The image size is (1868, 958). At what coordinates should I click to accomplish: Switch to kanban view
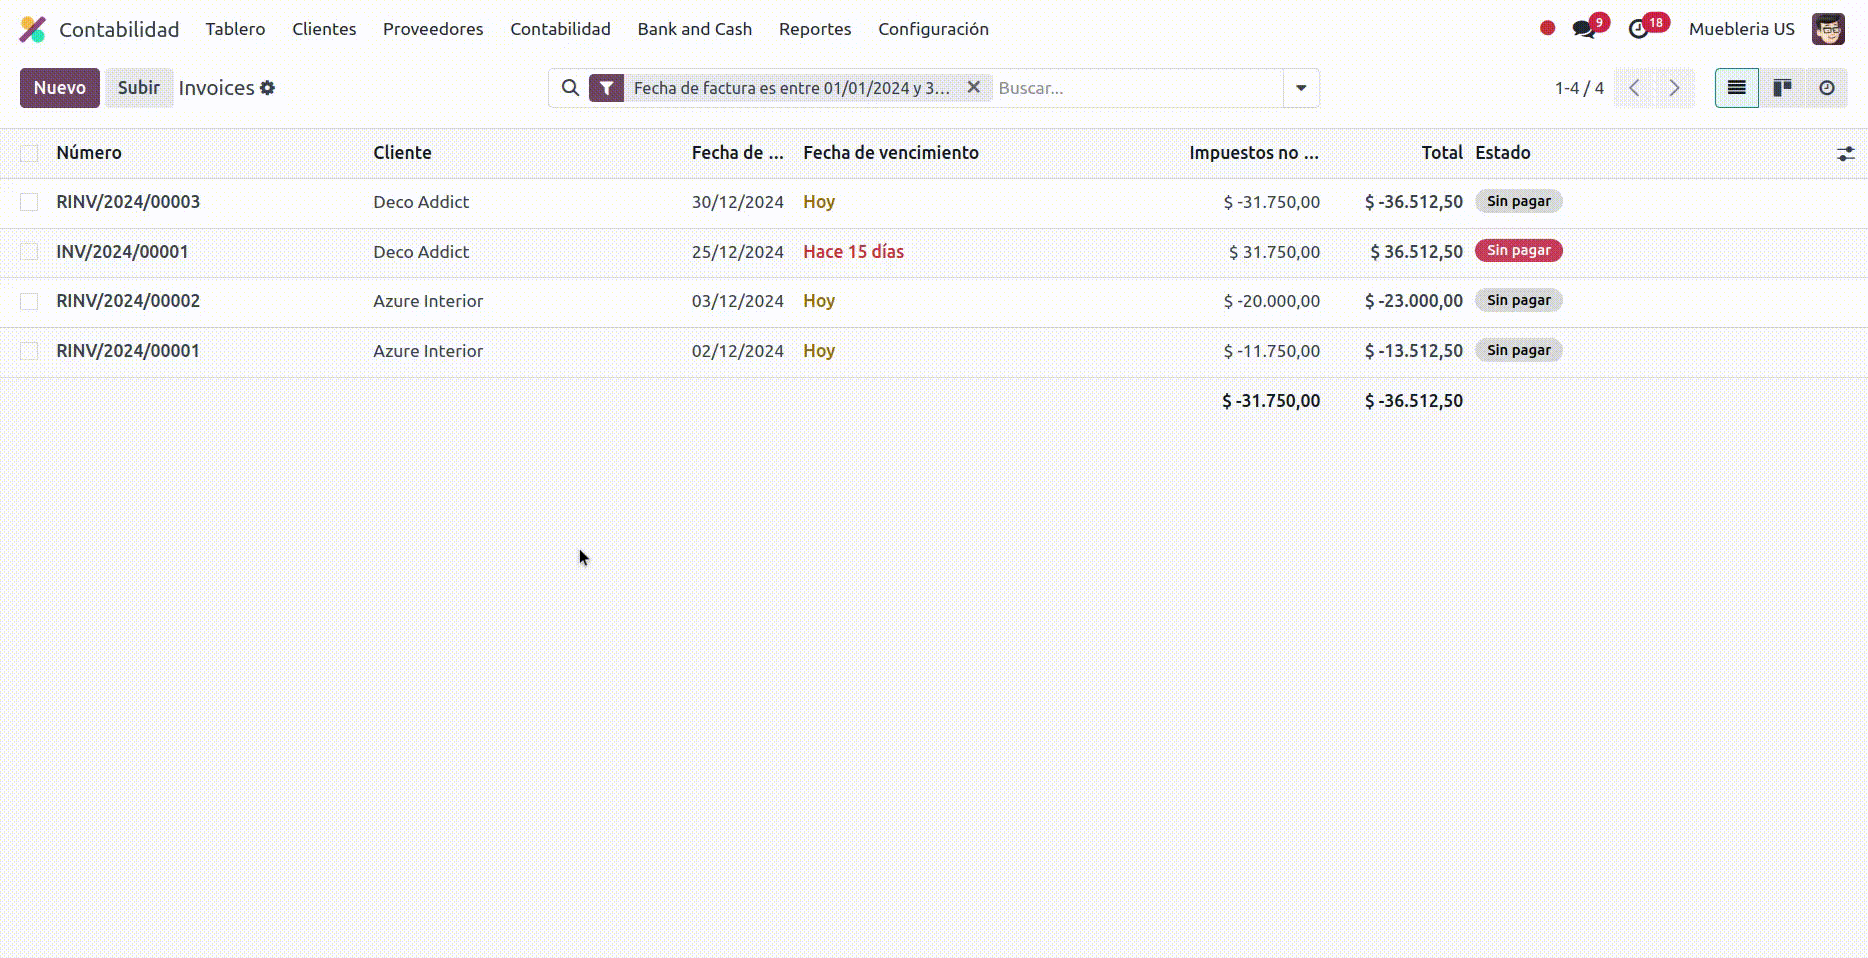[1782, 88]
